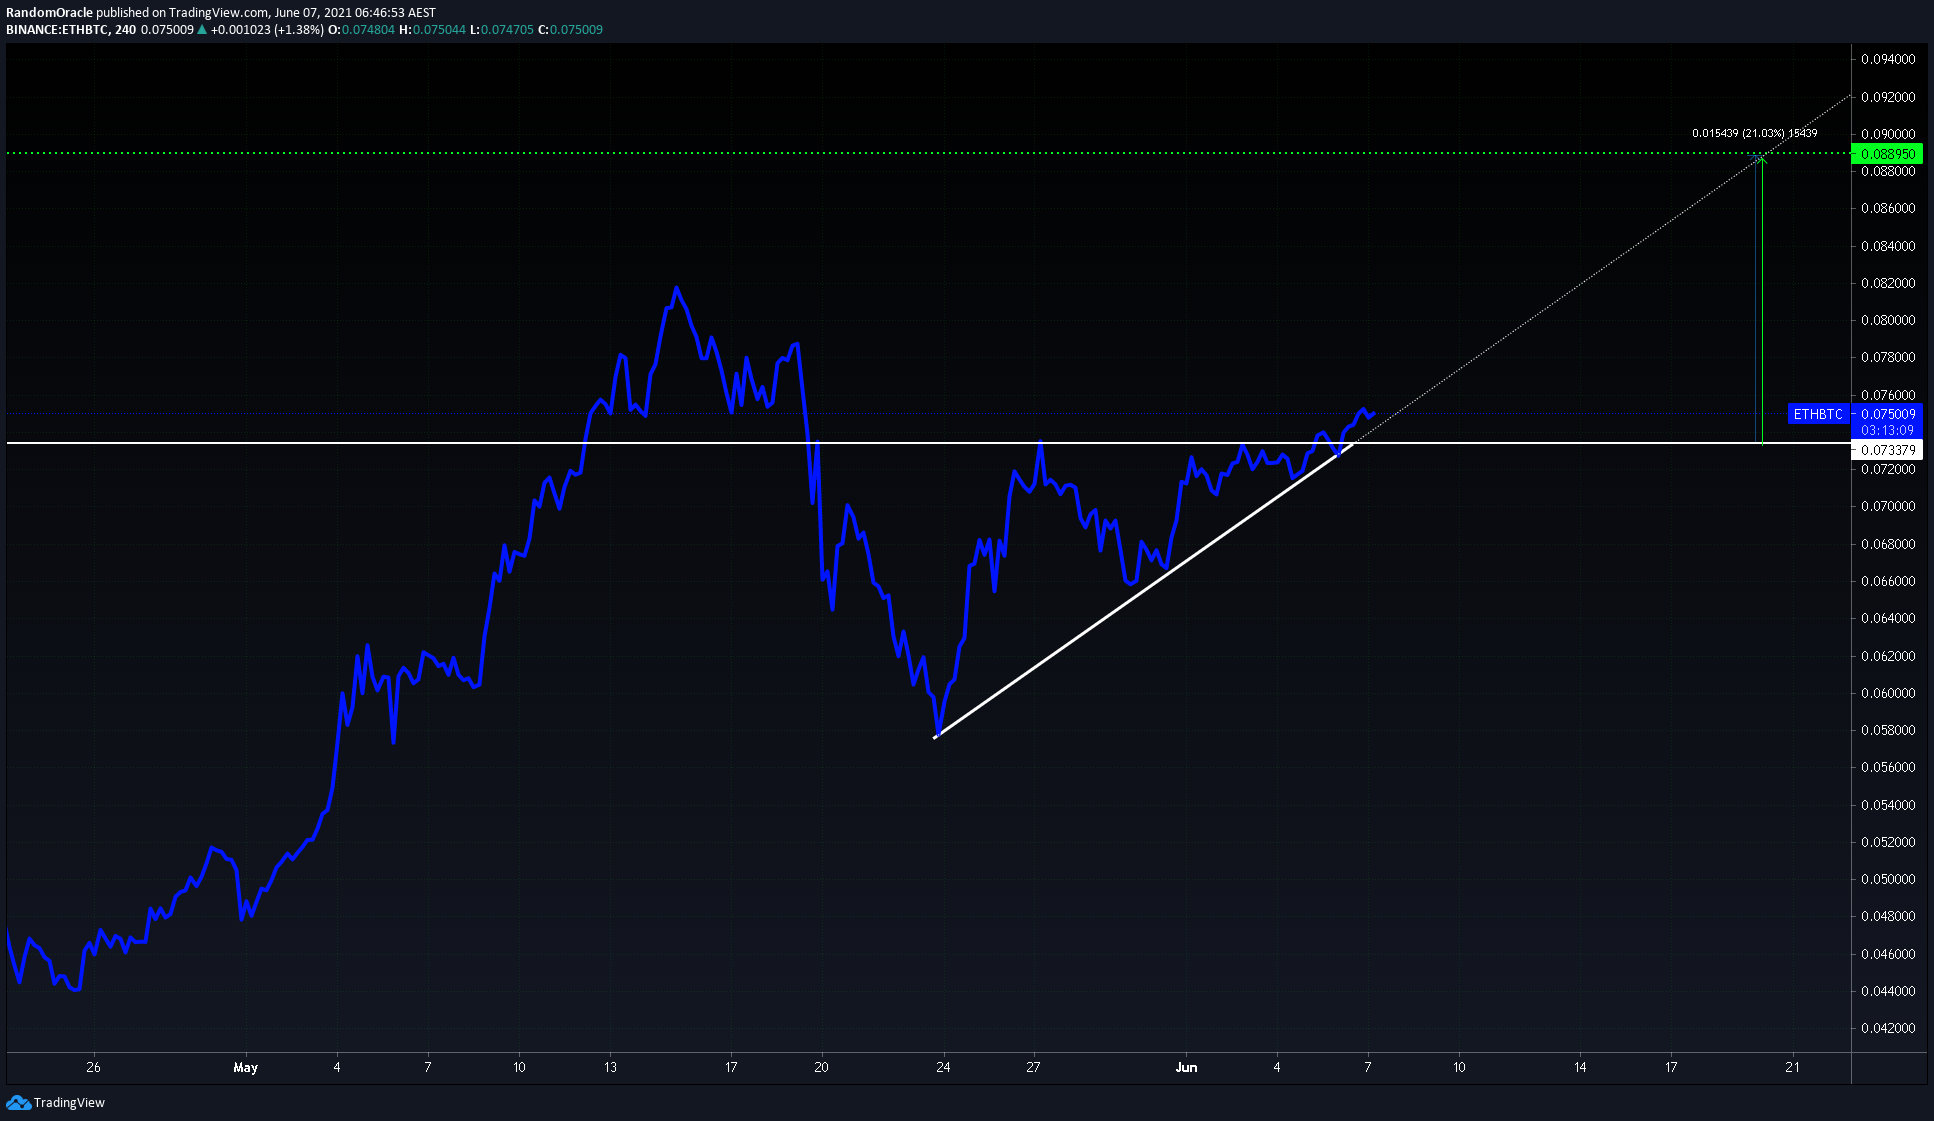Click the Jun label on time axis
This screenshot has height=1121, width=1934.
click(x=1186, y=1067)
